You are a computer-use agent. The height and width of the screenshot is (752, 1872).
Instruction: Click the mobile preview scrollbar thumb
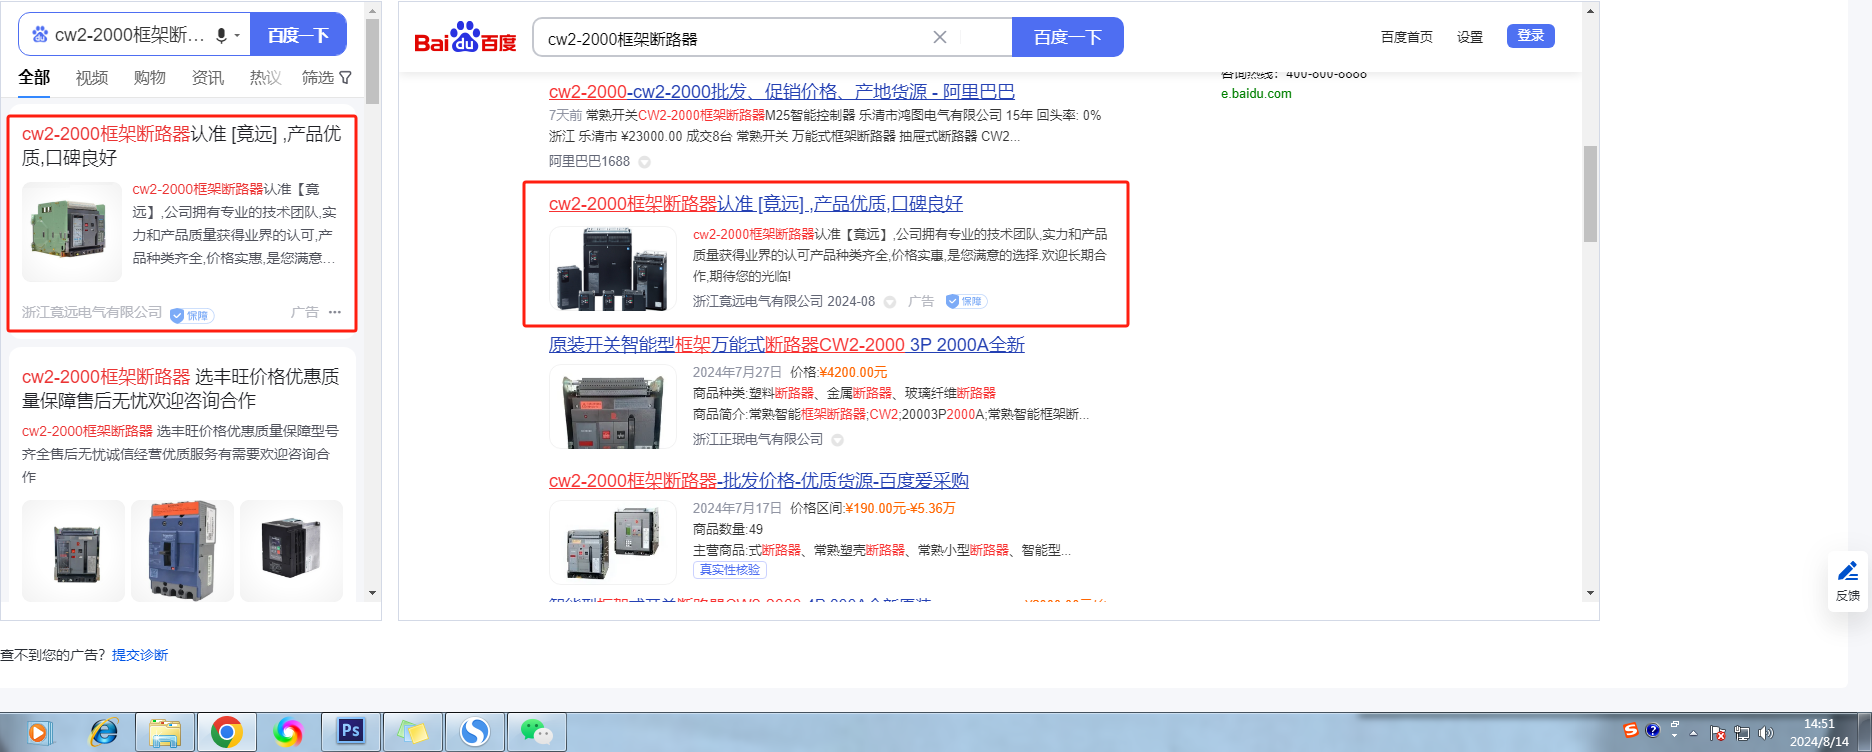click(372, 61)
